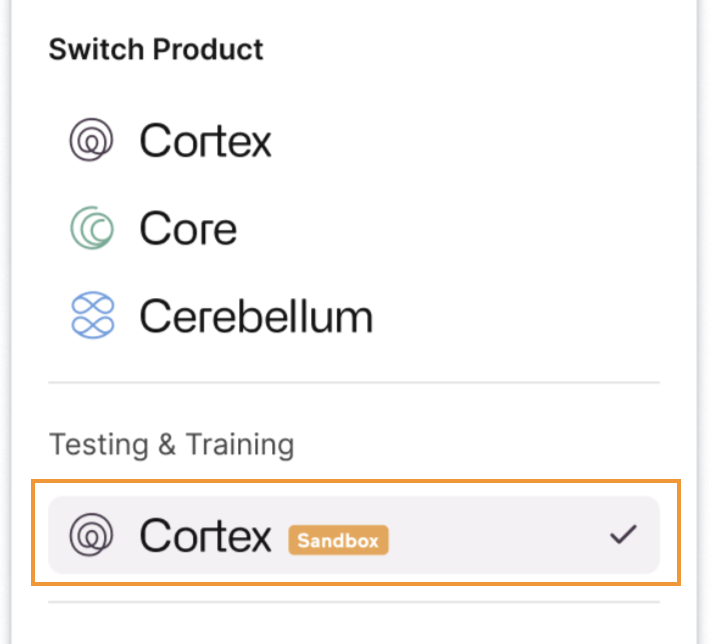Click the blue Cerebellum knot icon
This screenshot has height=644, width=714.
tap(92, 315)
